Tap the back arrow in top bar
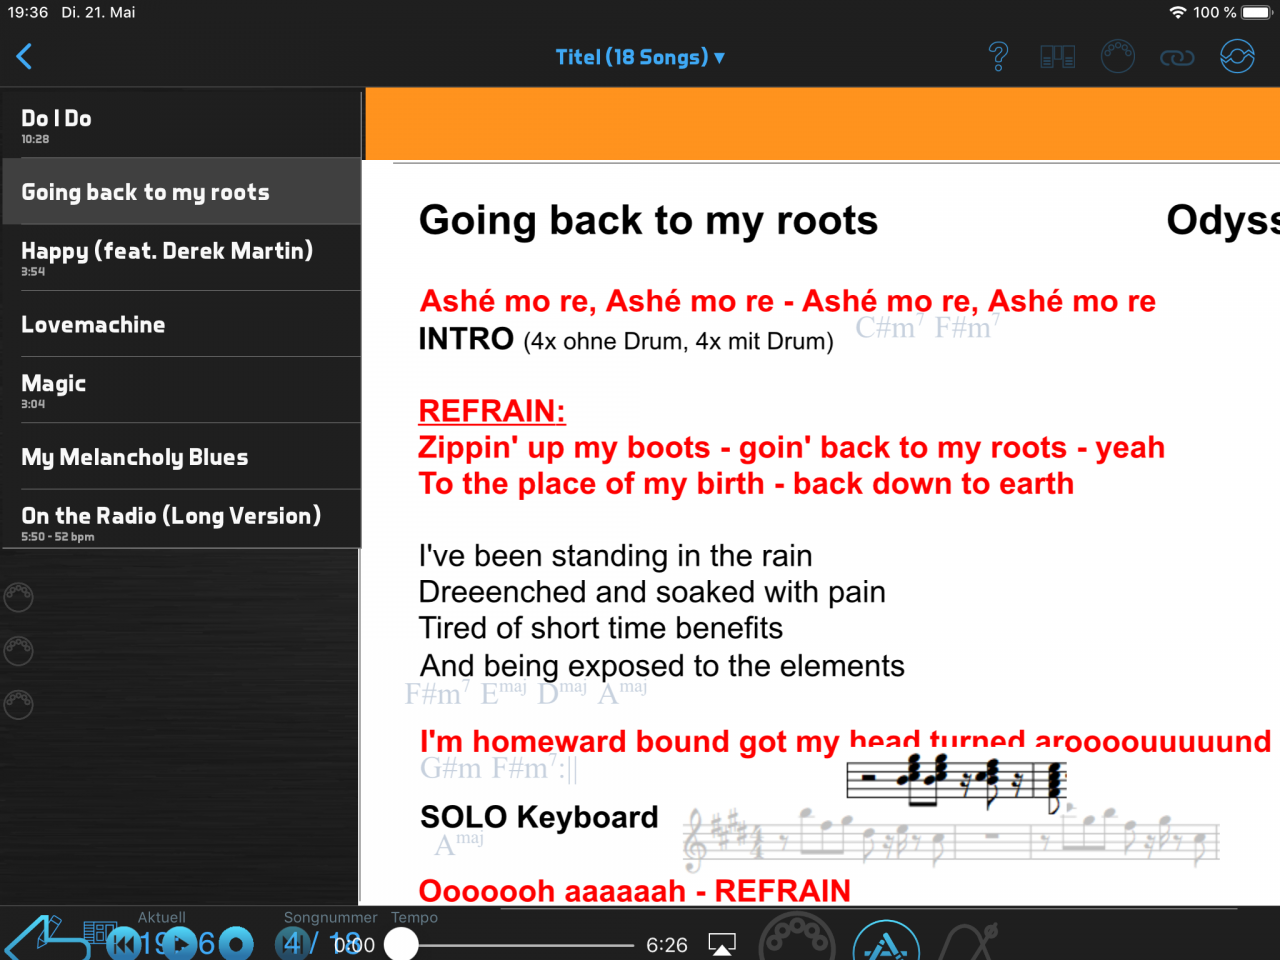This screenshot has width=1280, height=960. pos(25,57)
